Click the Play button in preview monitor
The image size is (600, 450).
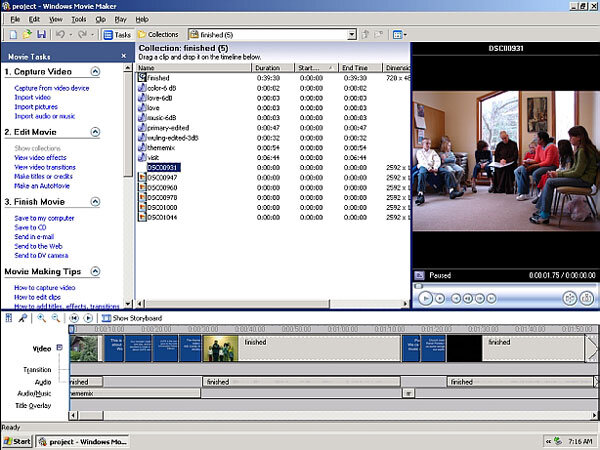(425, 298)
